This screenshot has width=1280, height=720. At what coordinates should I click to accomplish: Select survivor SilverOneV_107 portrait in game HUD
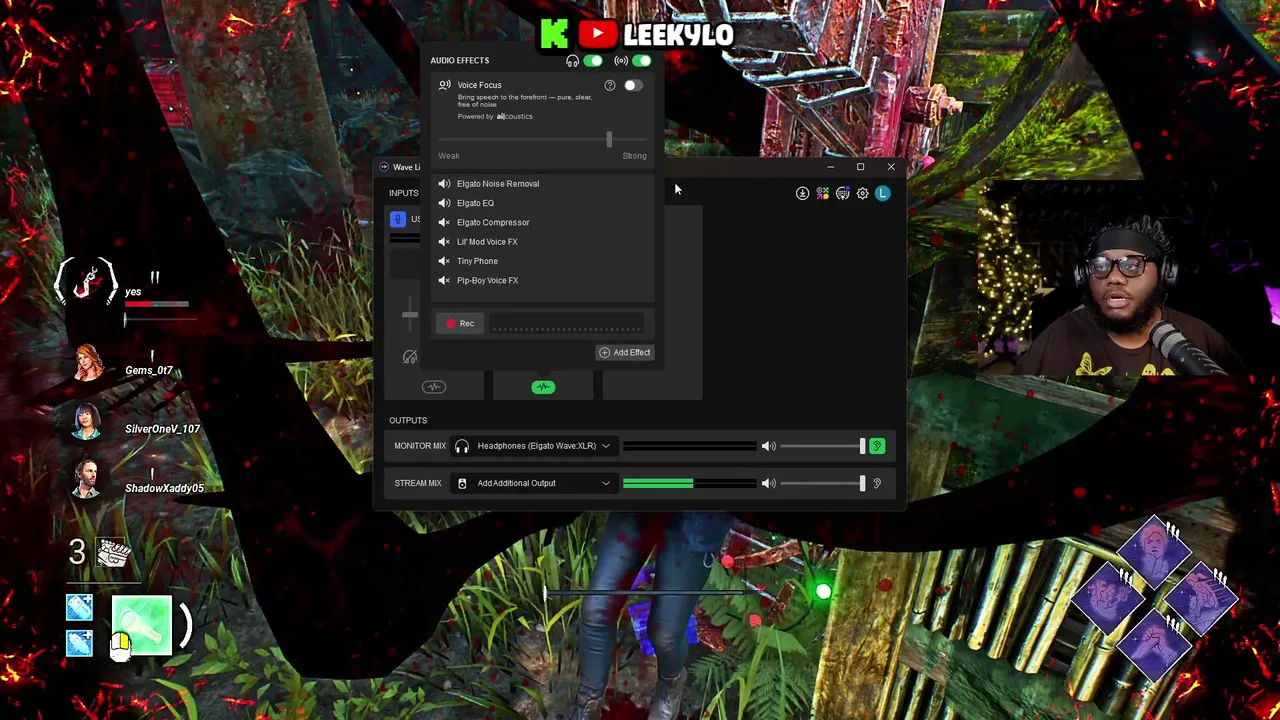coord(86,423)
